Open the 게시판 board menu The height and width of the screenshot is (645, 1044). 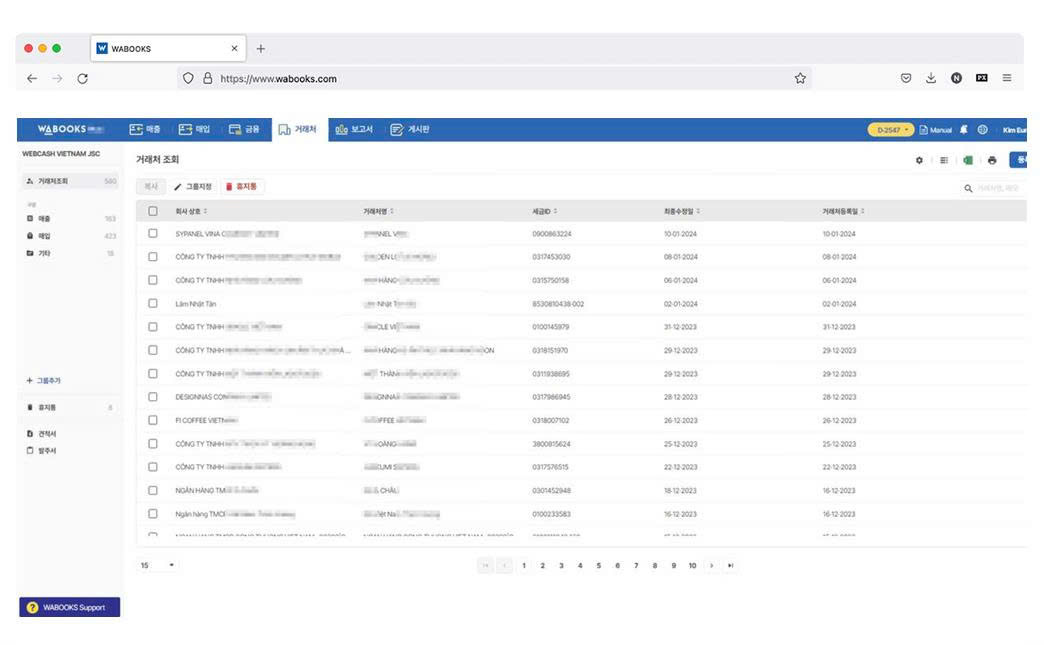409,129
